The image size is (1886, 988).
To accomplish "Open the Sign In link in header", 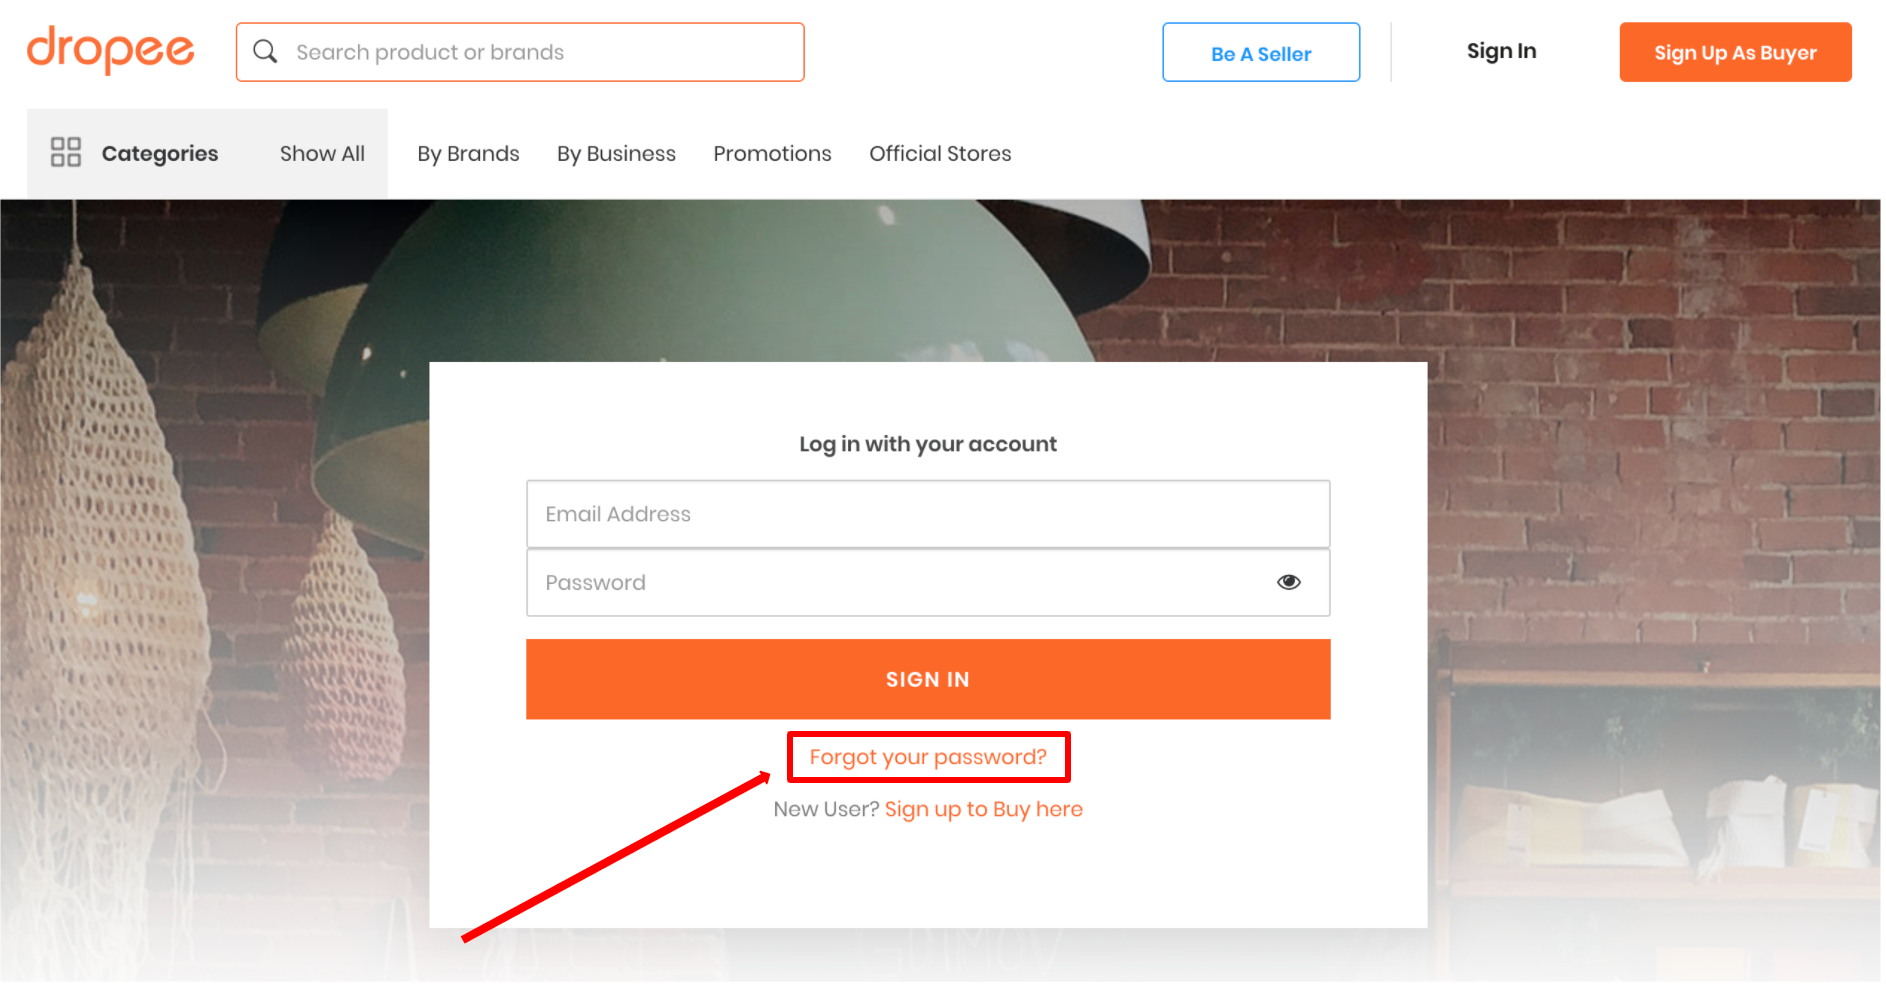I will [1500, 51].
